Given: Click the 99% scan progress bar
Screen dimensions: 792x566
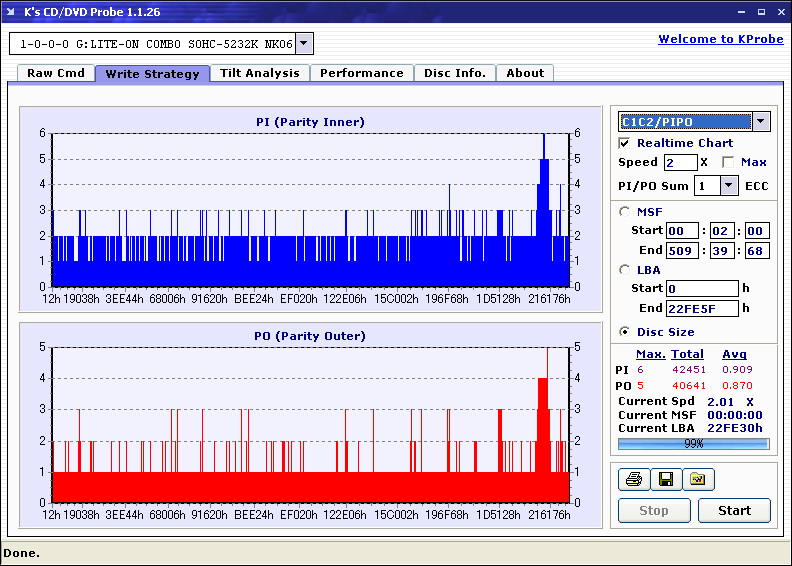Looking at the screenshot, I should click(693, 443).
